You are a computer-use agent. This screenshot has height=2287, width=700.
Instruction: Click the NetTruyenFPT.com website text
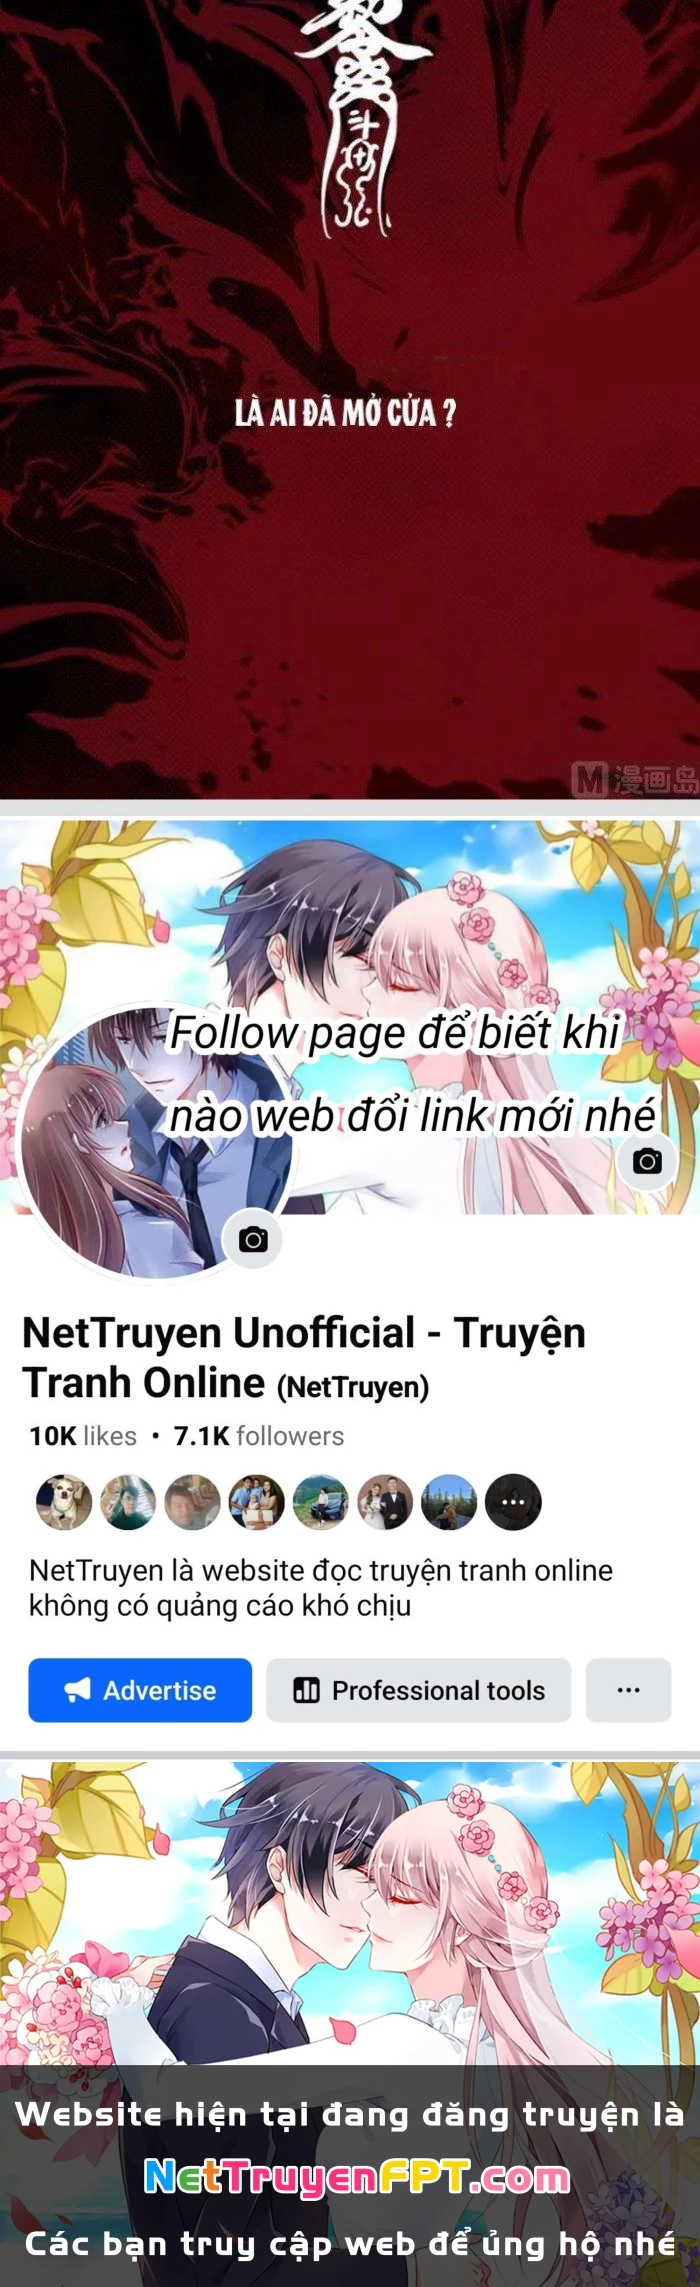coord(357,2177)
